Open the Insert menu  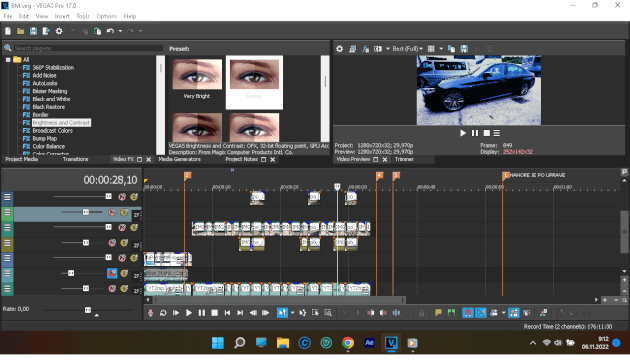pos(62,16)
